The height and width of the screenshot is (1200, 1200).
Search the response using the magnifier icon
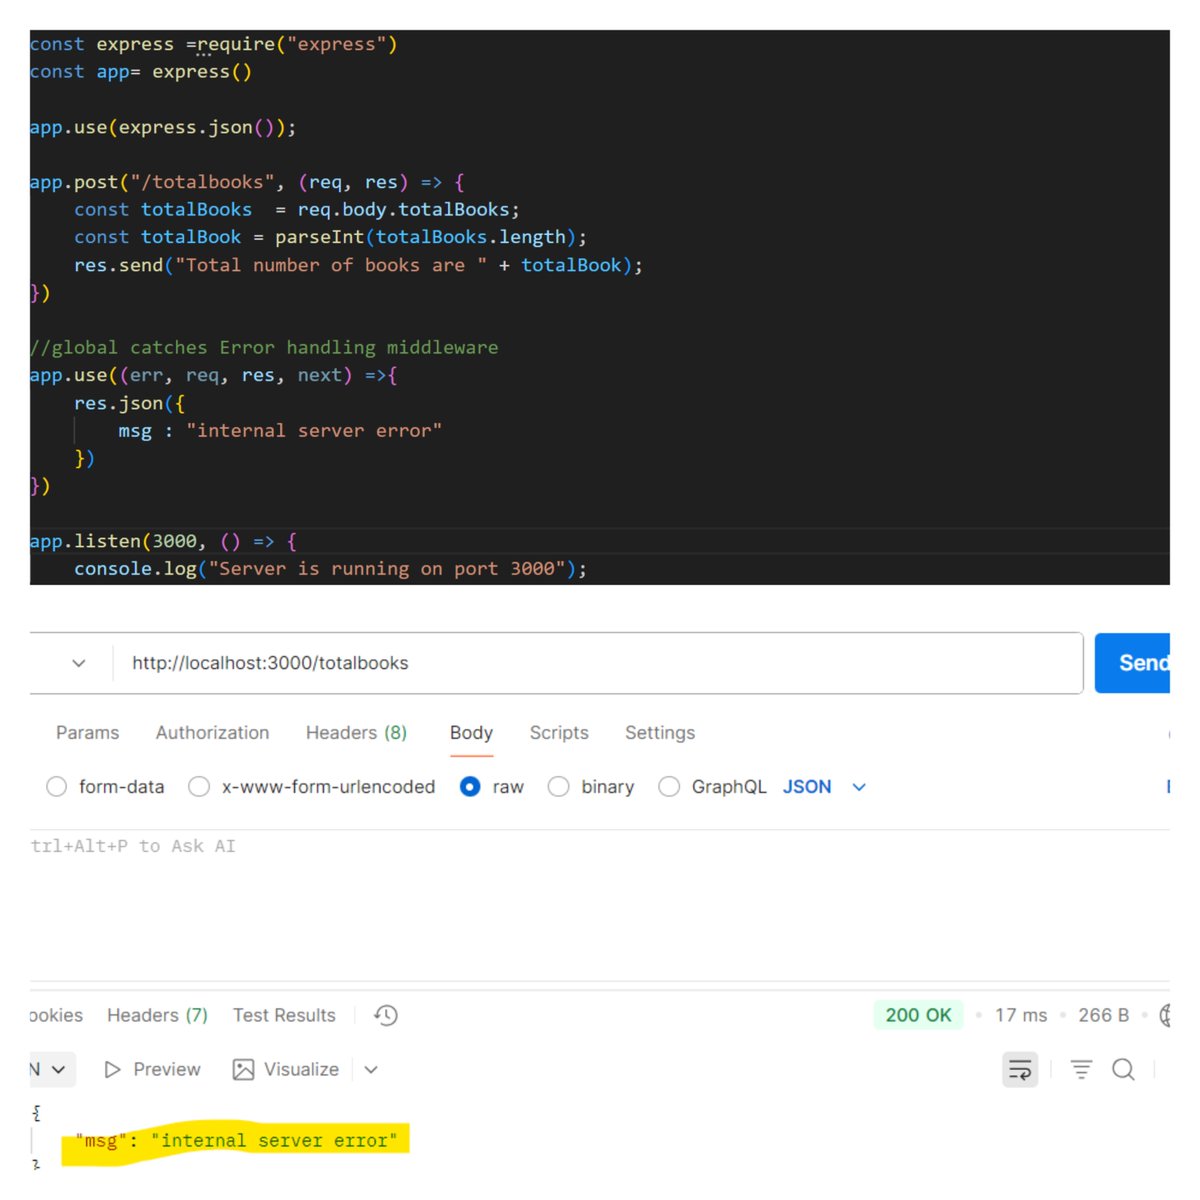coord(1124,1069)
